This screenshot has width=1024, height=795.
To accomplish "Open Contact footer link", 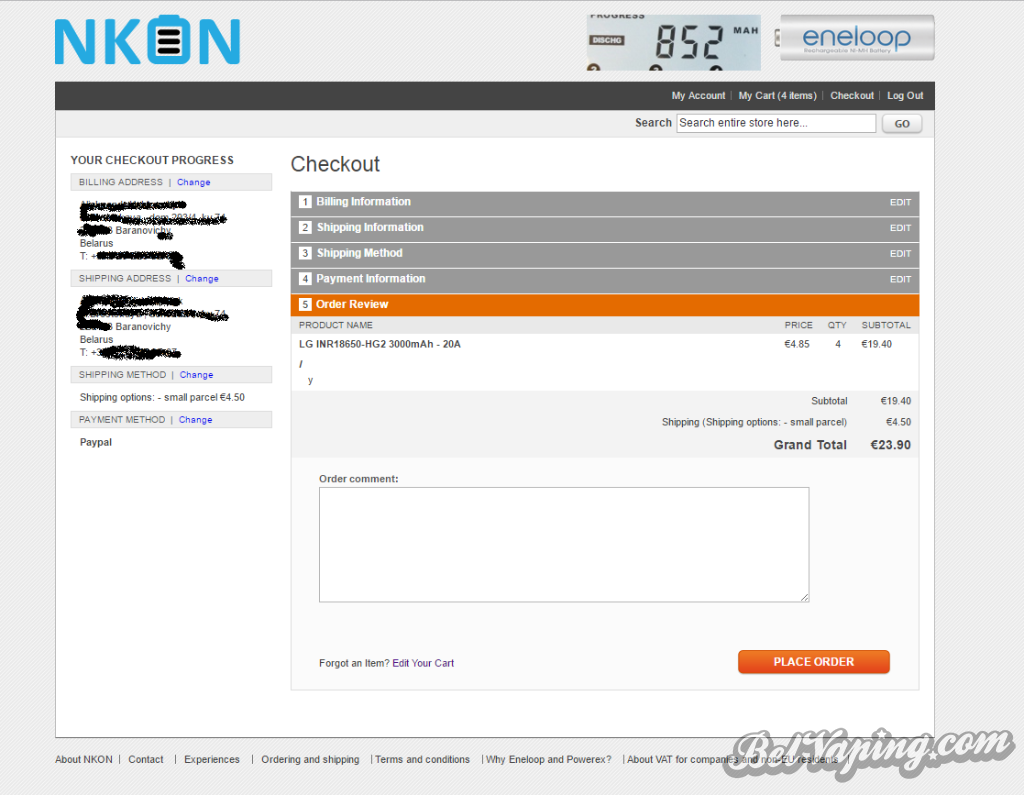I will pyautogui.click(x=146, y=760).
